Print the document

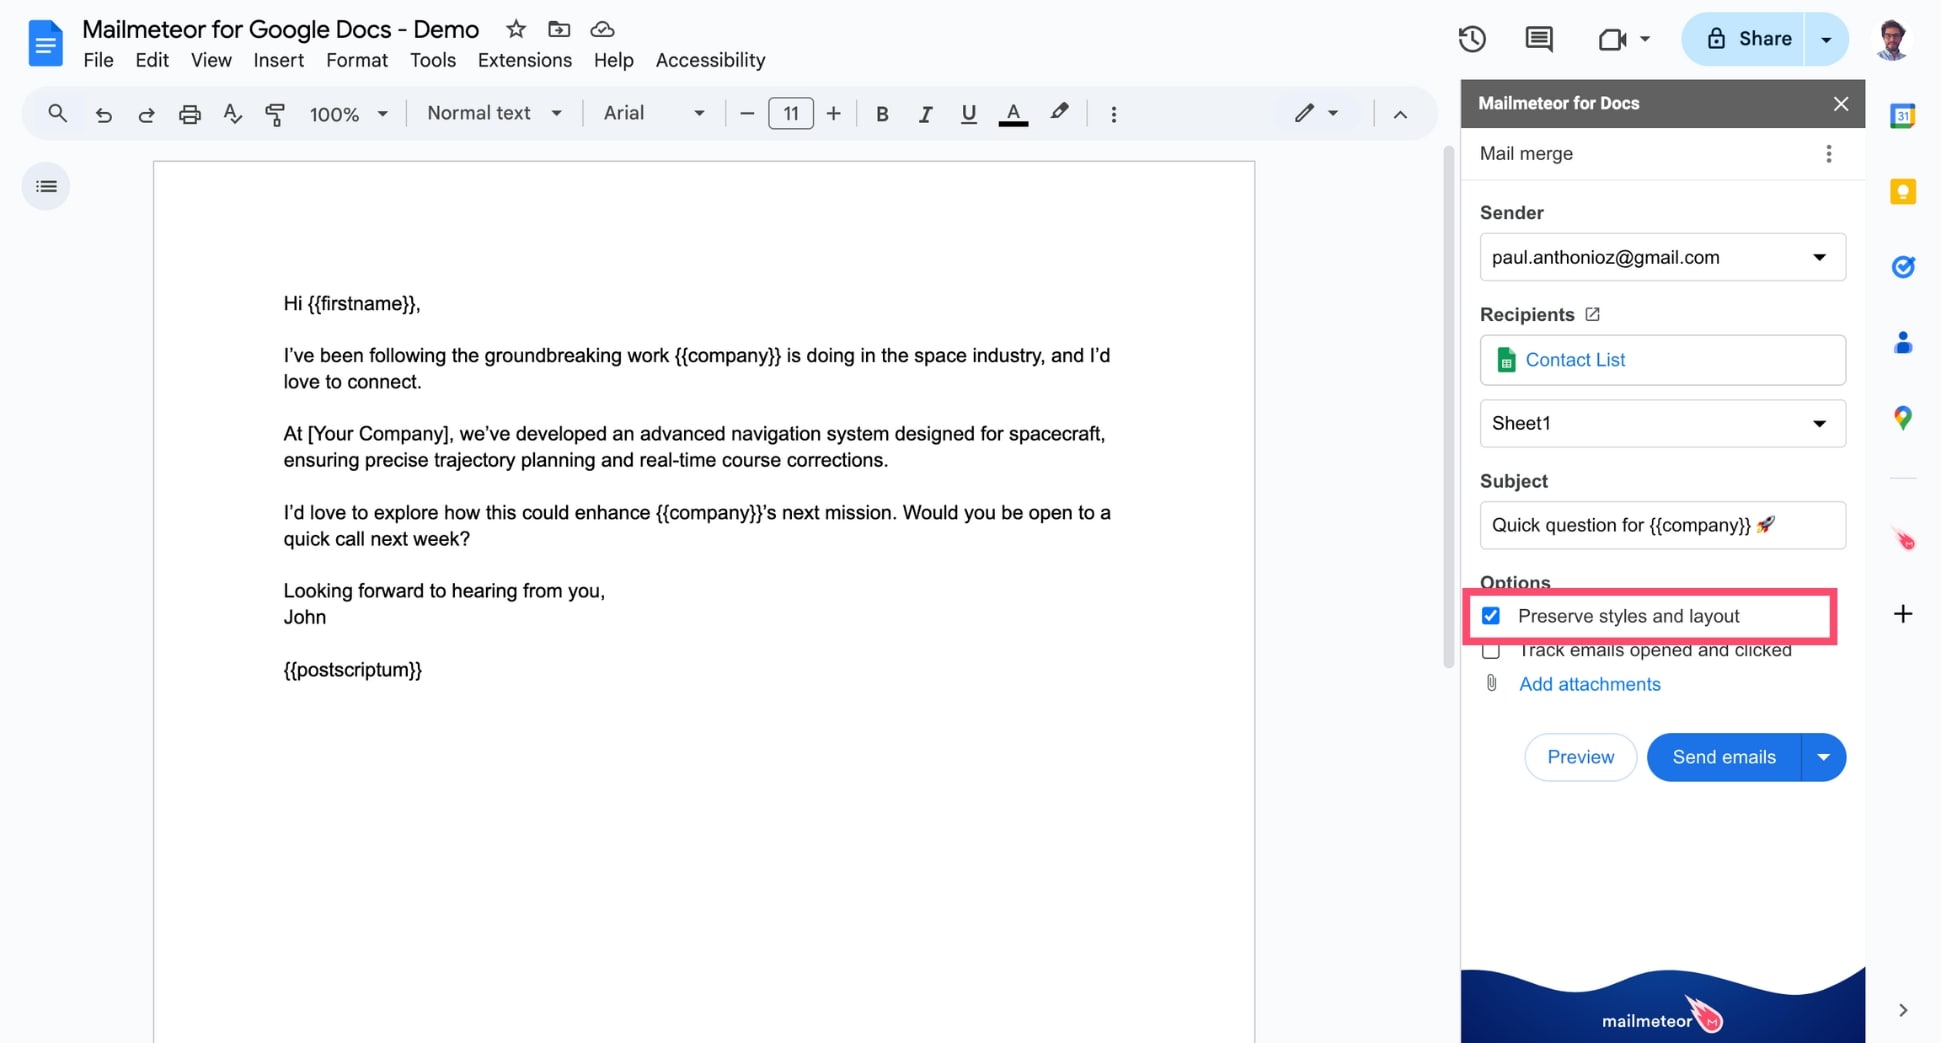(189, 114)
